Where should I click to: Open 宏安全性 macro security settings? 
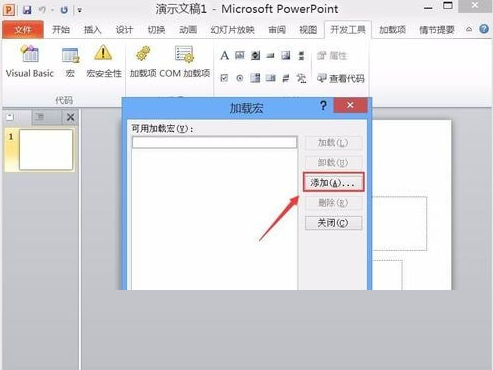point(104,62)
